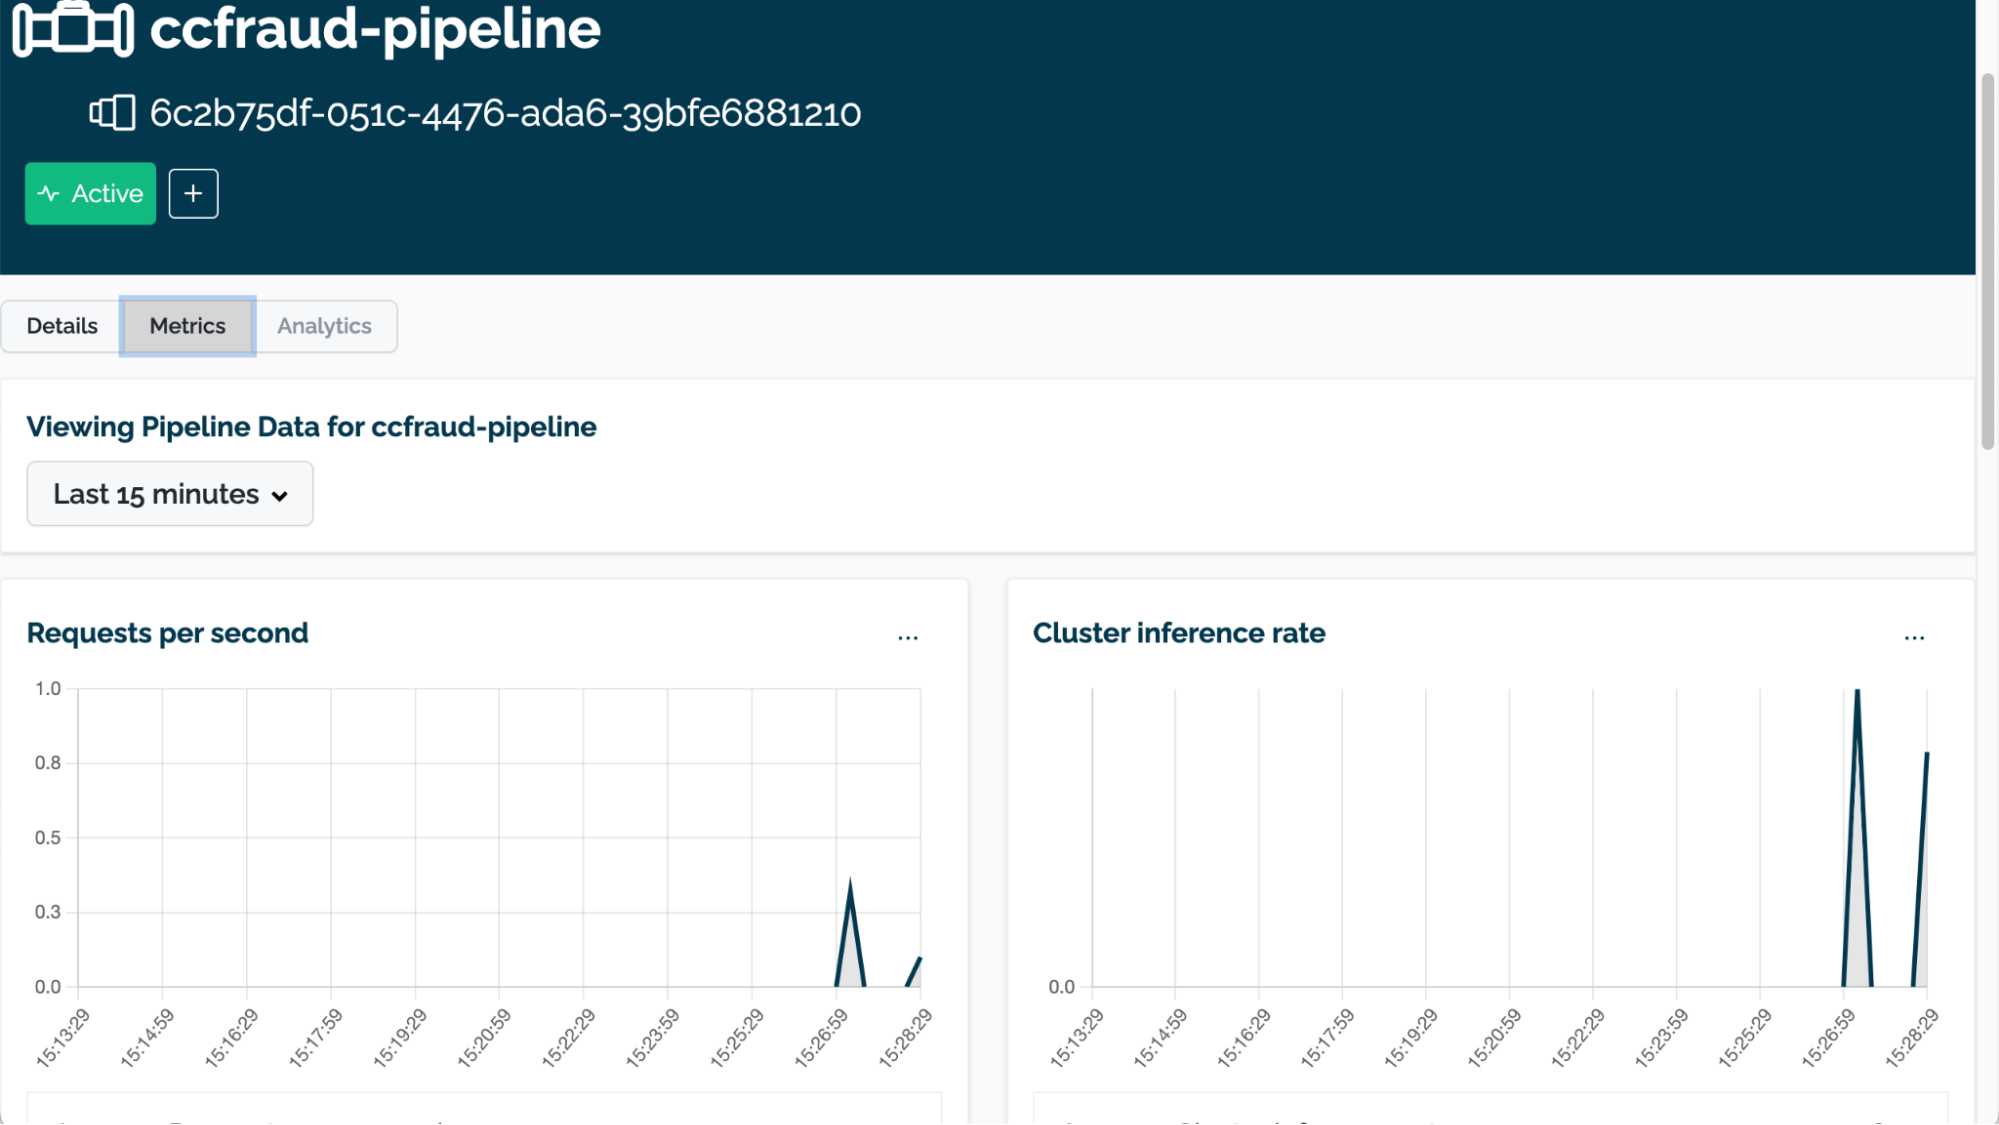Image resolution: width=1999 pixels, height=1125 pixels.
Task: Click the pulse icon in Active badge
Action: 48,193
